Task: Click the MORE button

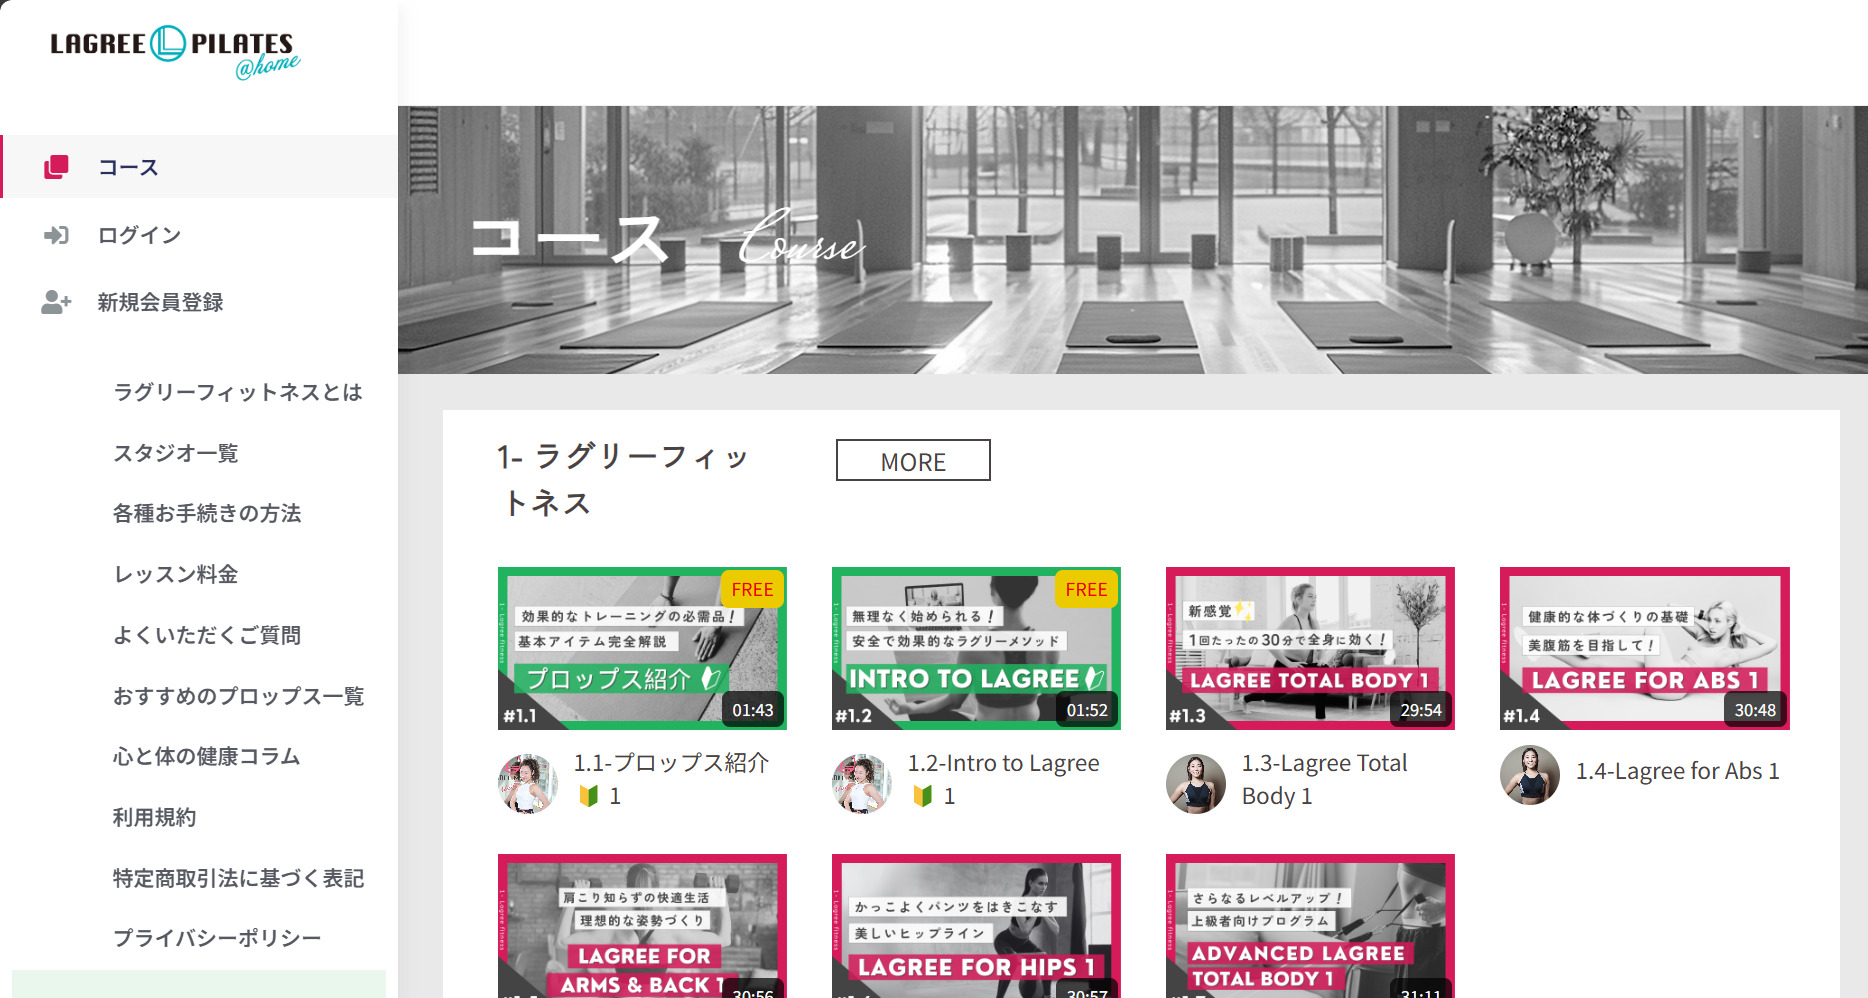Action: pyautogui.click(x=913, y=460)
